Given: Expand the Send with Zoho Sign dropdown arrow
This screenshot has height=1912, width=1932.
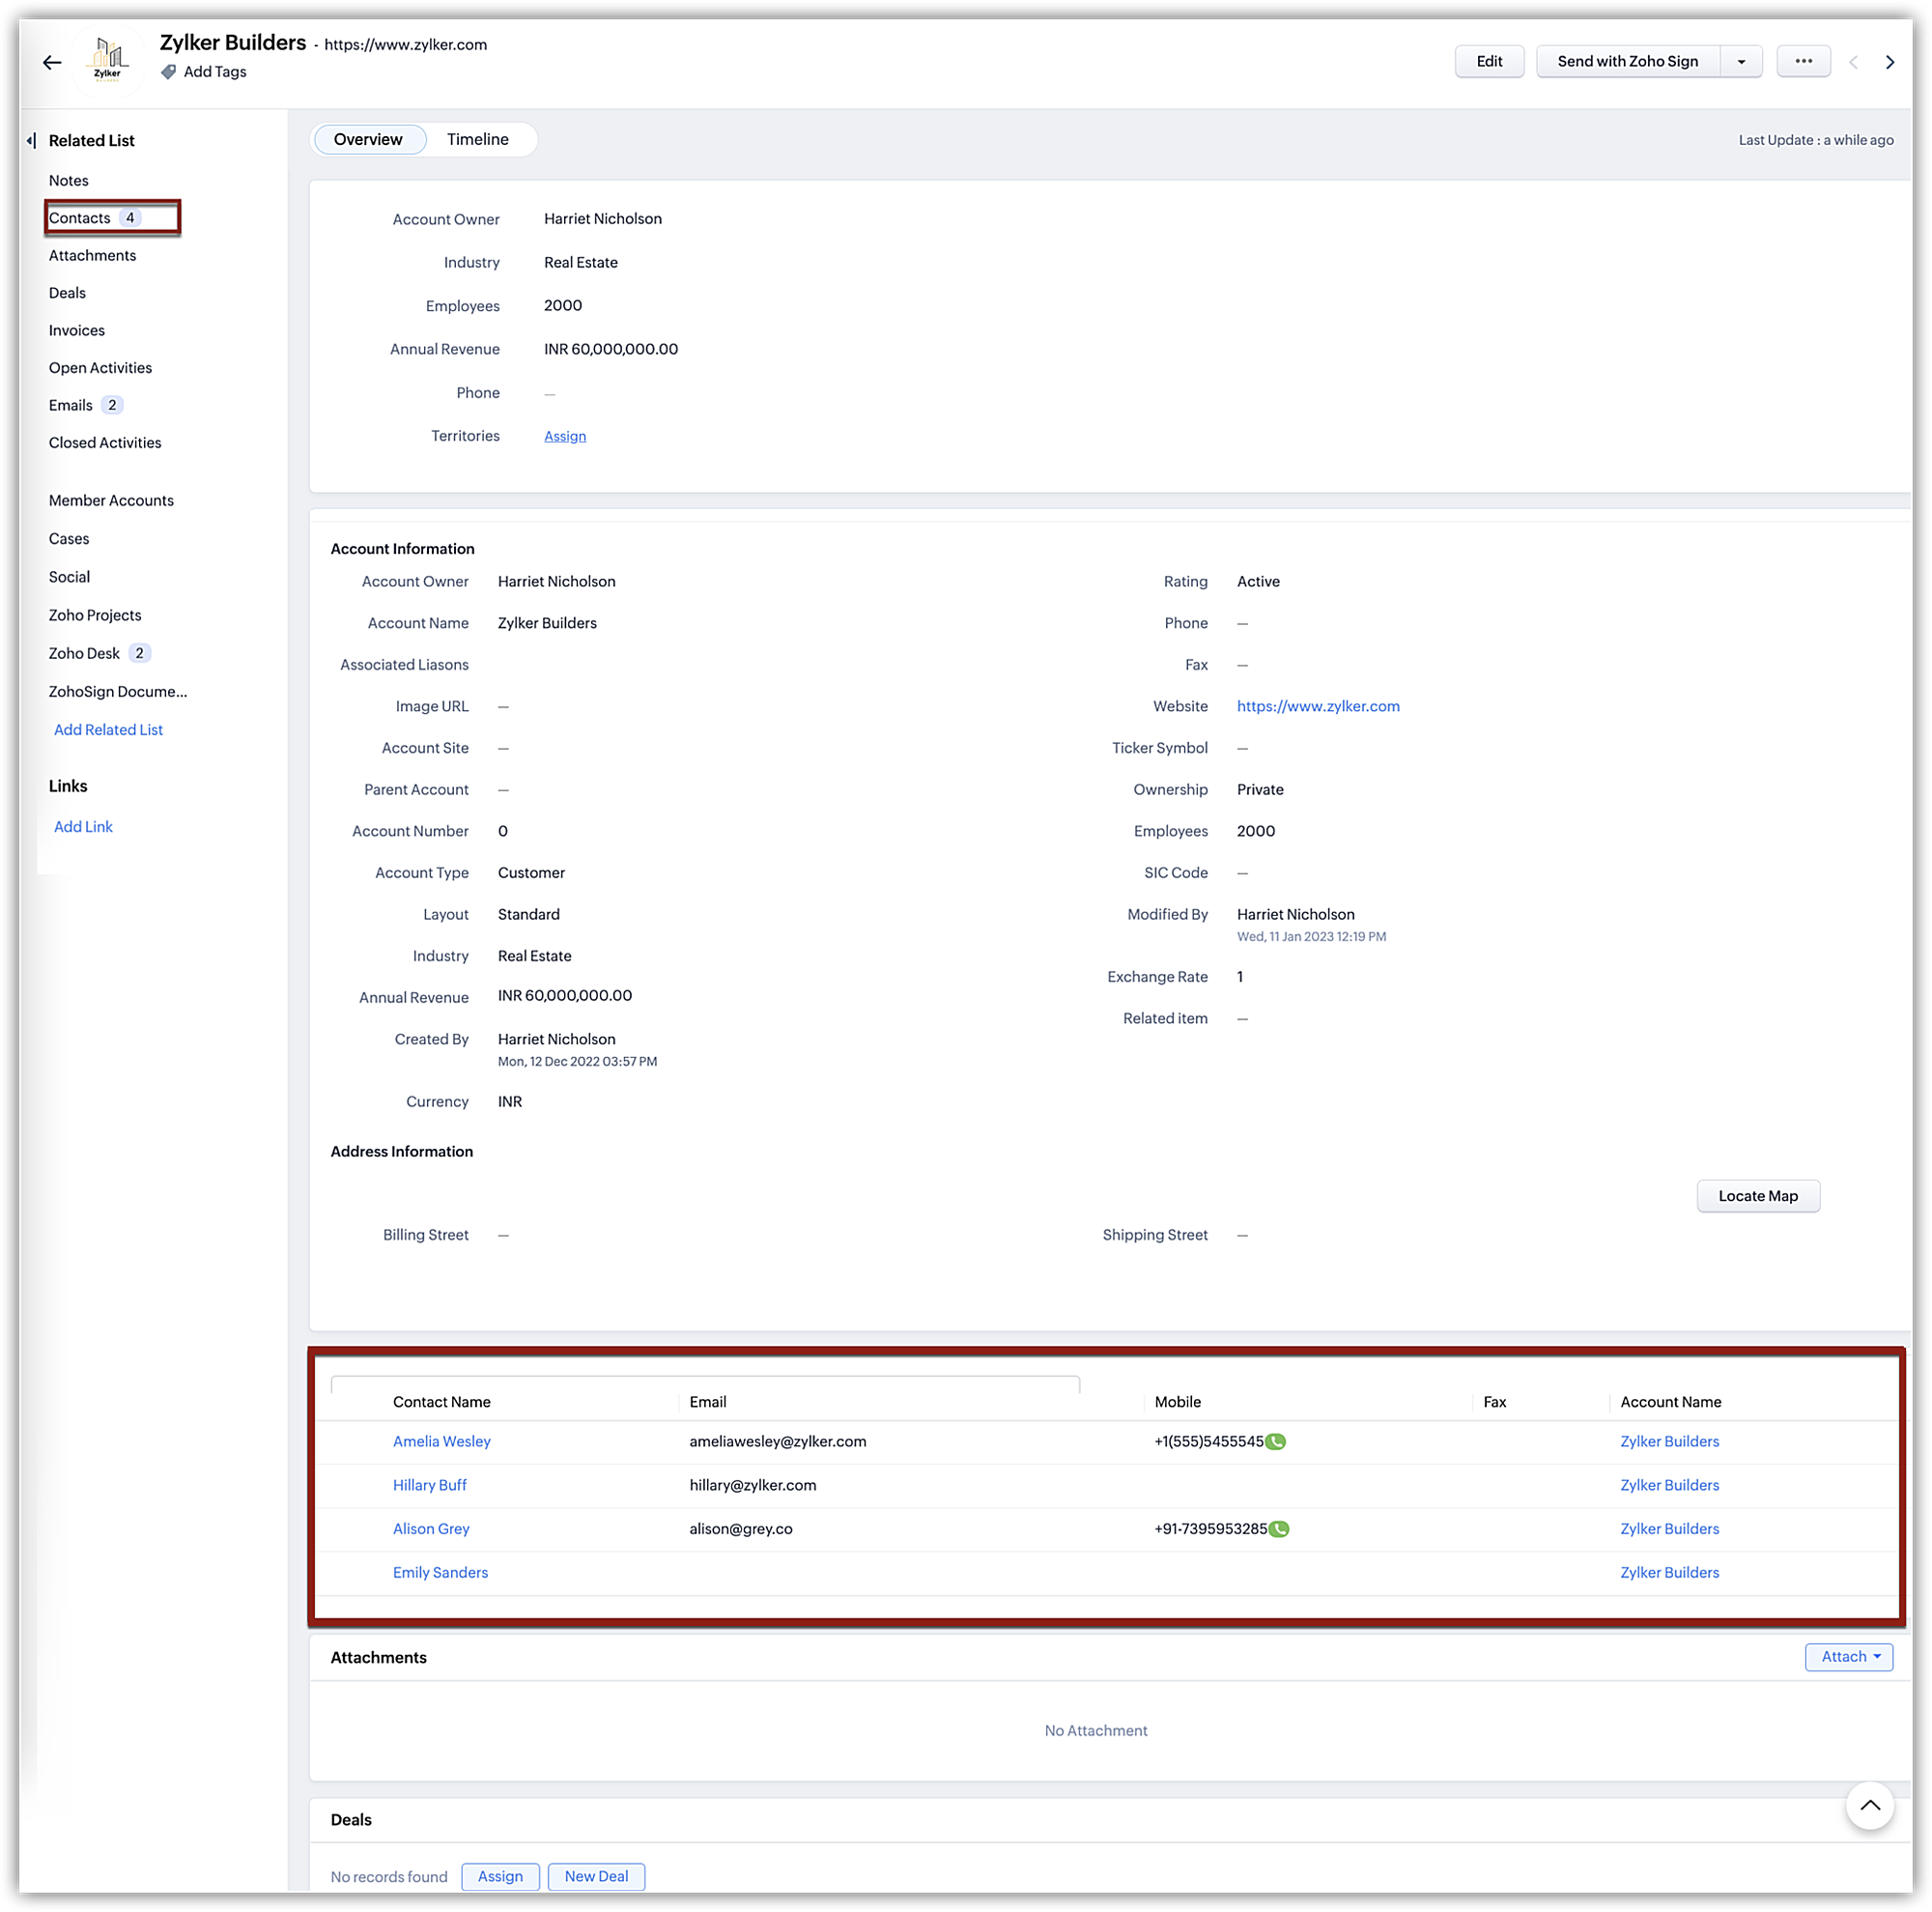Looking at the screenshot, I should click(x=1740, y=62).
